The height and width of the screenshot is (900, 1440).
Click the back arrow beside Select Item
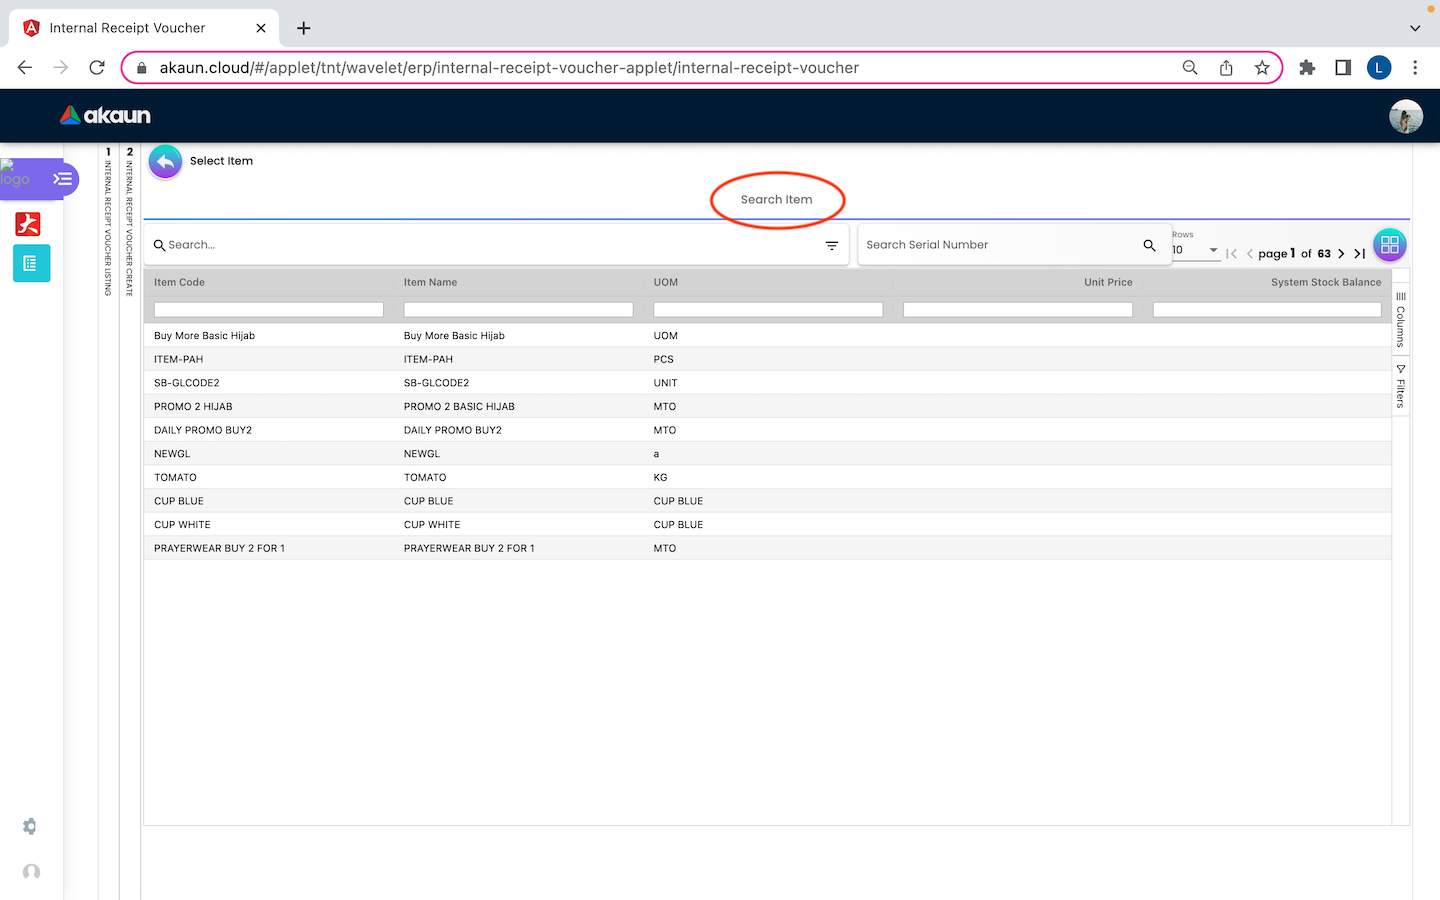(x=165, y=161)
